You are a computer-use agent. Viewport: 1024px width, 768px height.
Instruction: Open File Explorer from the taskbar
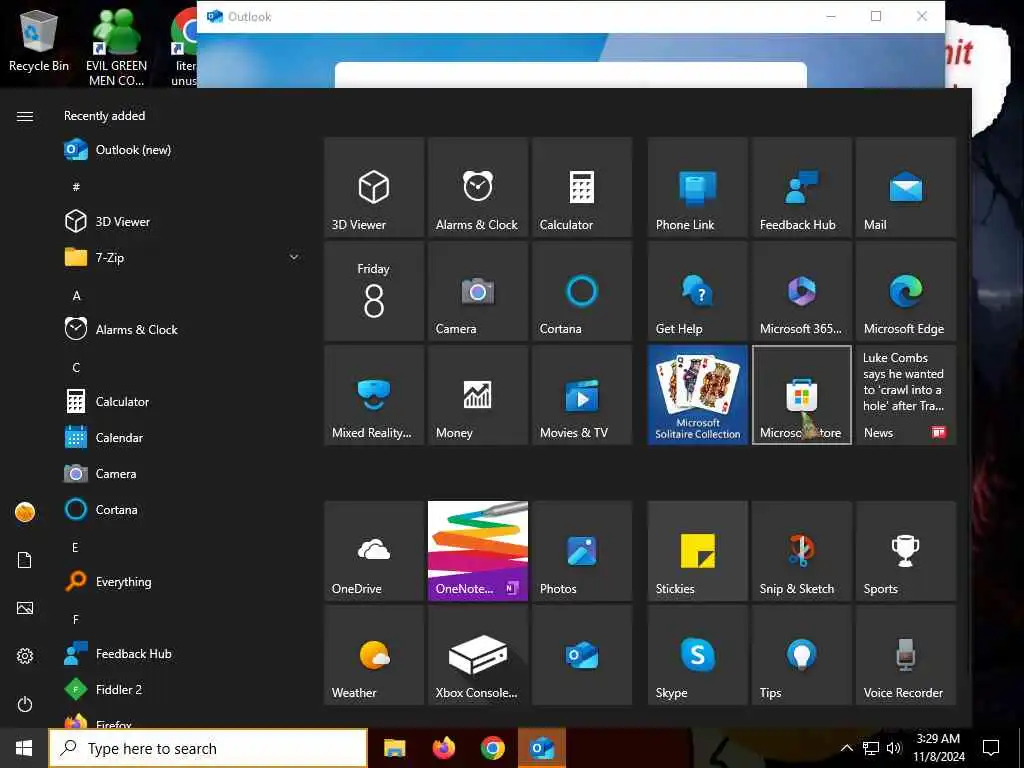[394, 748]
